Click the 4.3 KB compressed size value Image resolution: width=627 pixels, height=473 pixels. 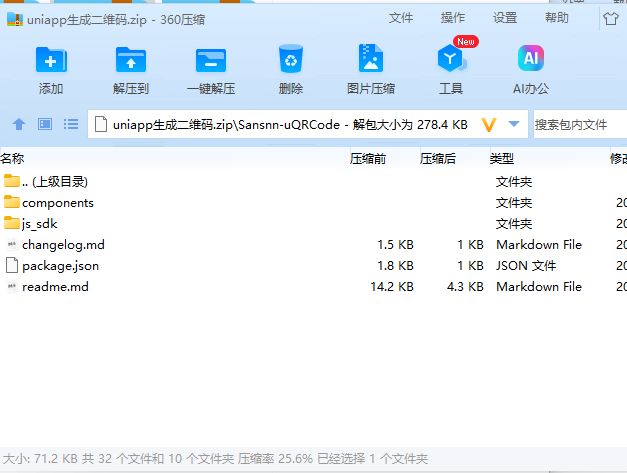point(465,287)
